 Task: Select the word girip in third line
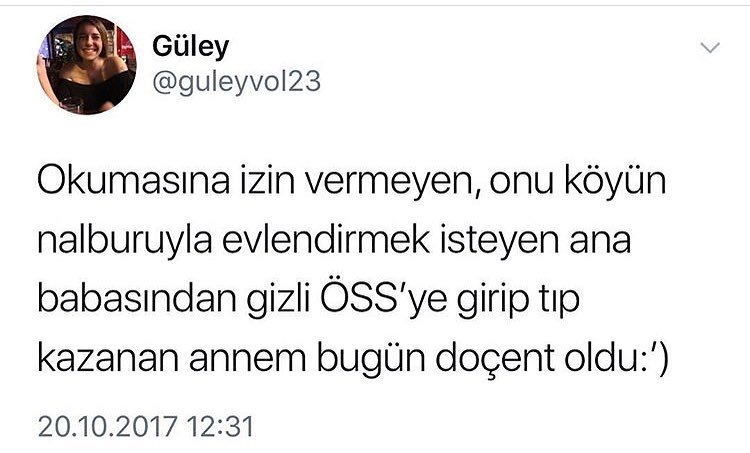(x=493, y=301)
